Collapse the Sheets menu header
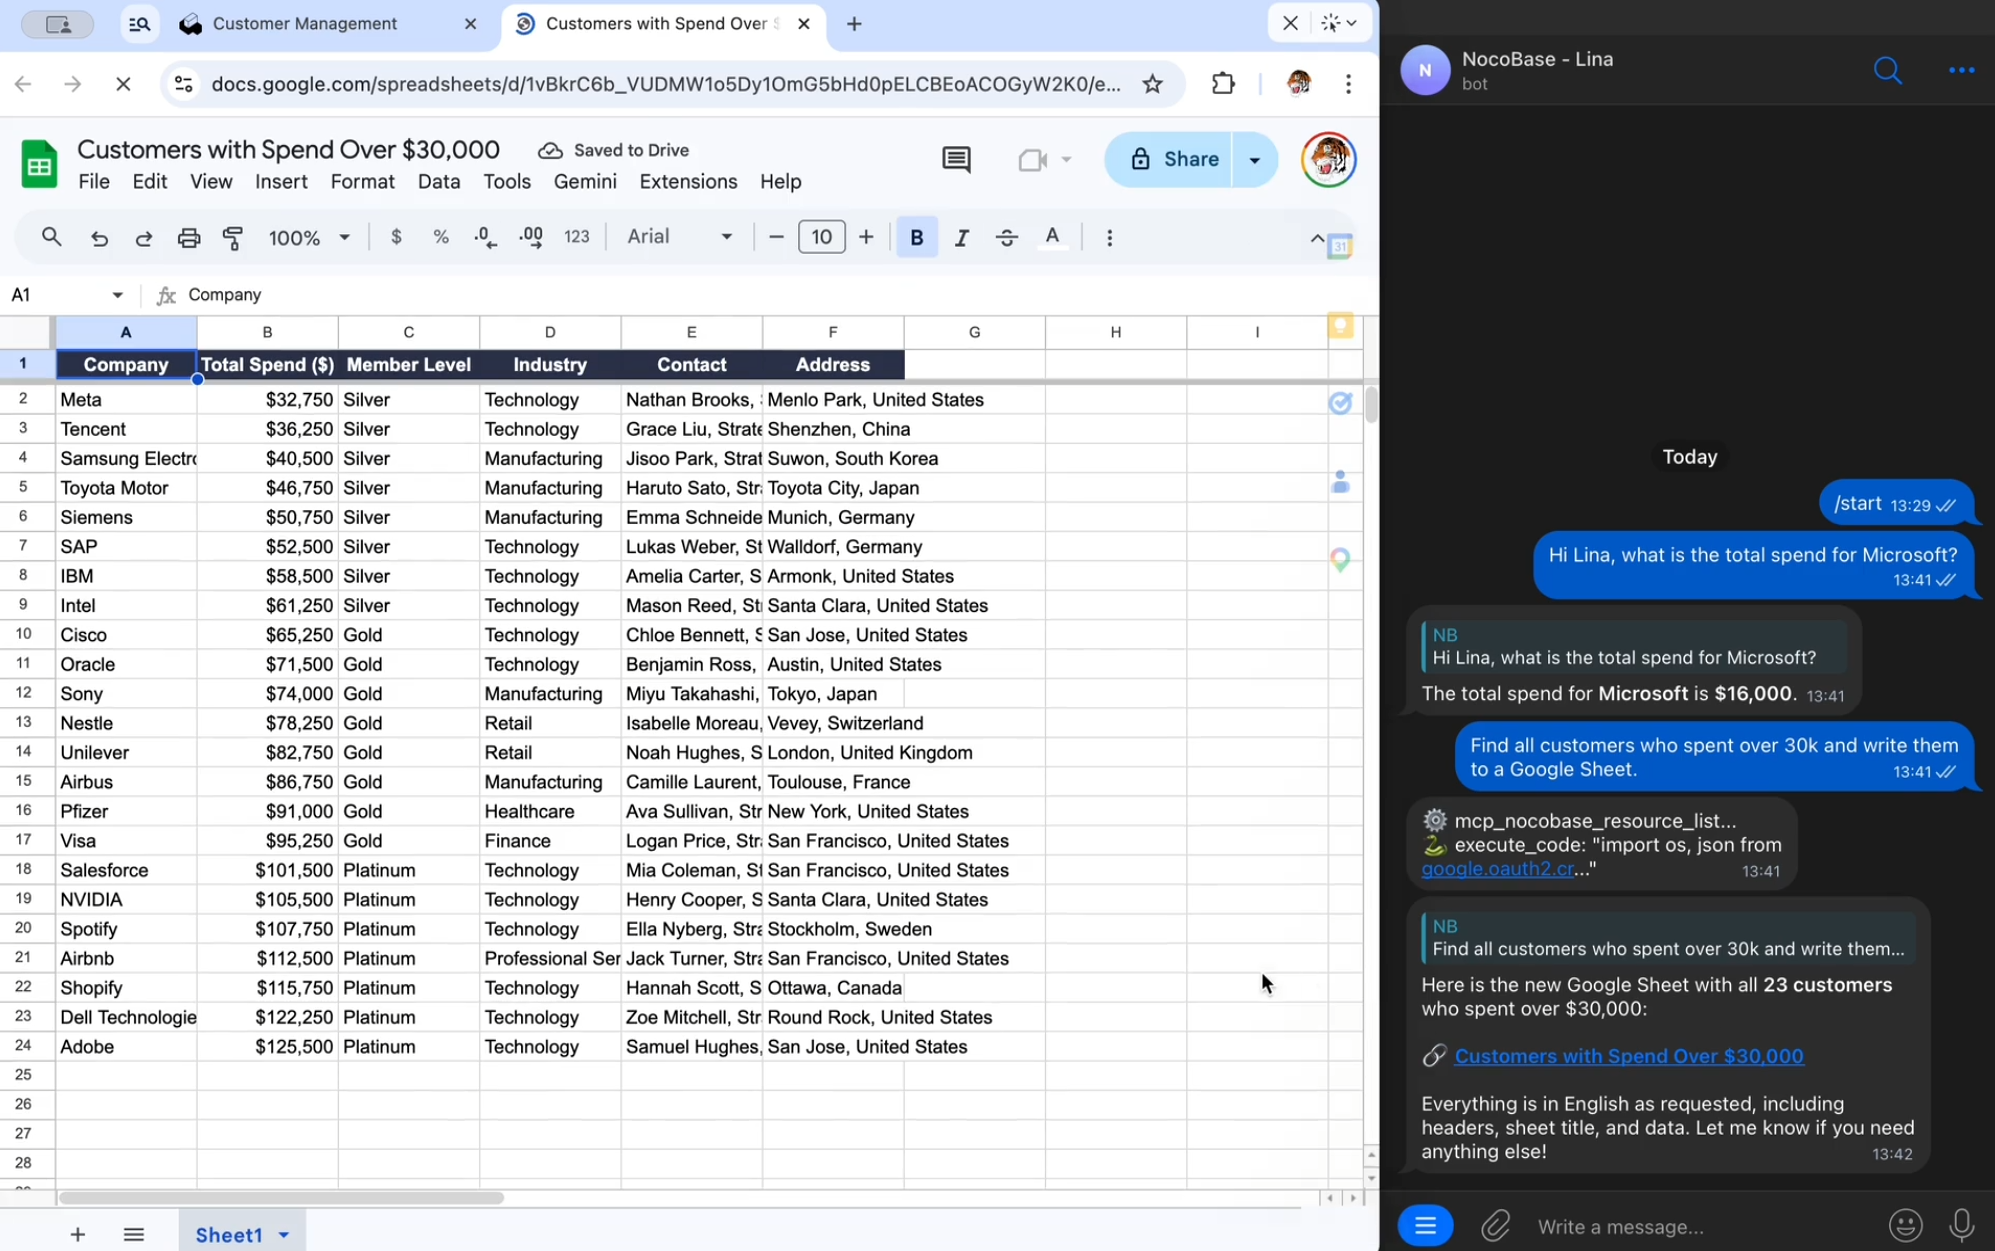The height and width of the screenshot is (1251, 1995). 1317,239
